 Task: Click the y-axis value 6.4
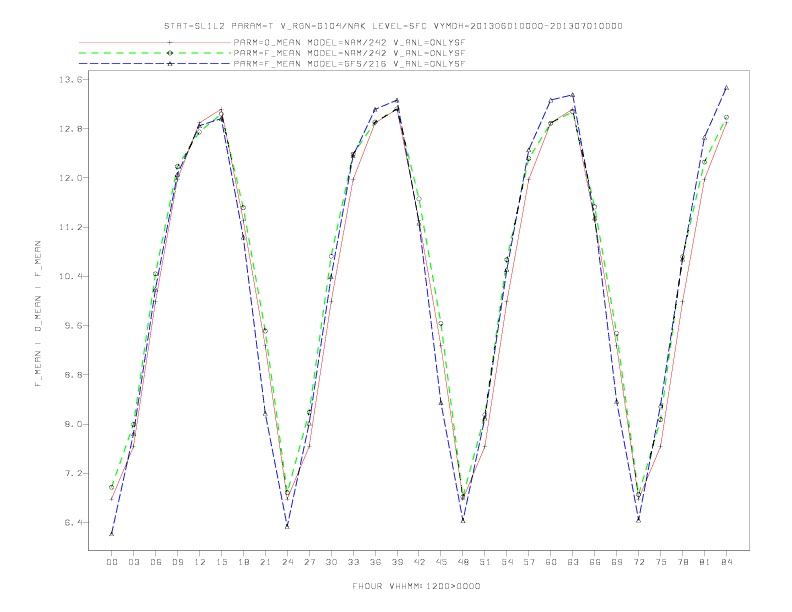coord(72,523)
